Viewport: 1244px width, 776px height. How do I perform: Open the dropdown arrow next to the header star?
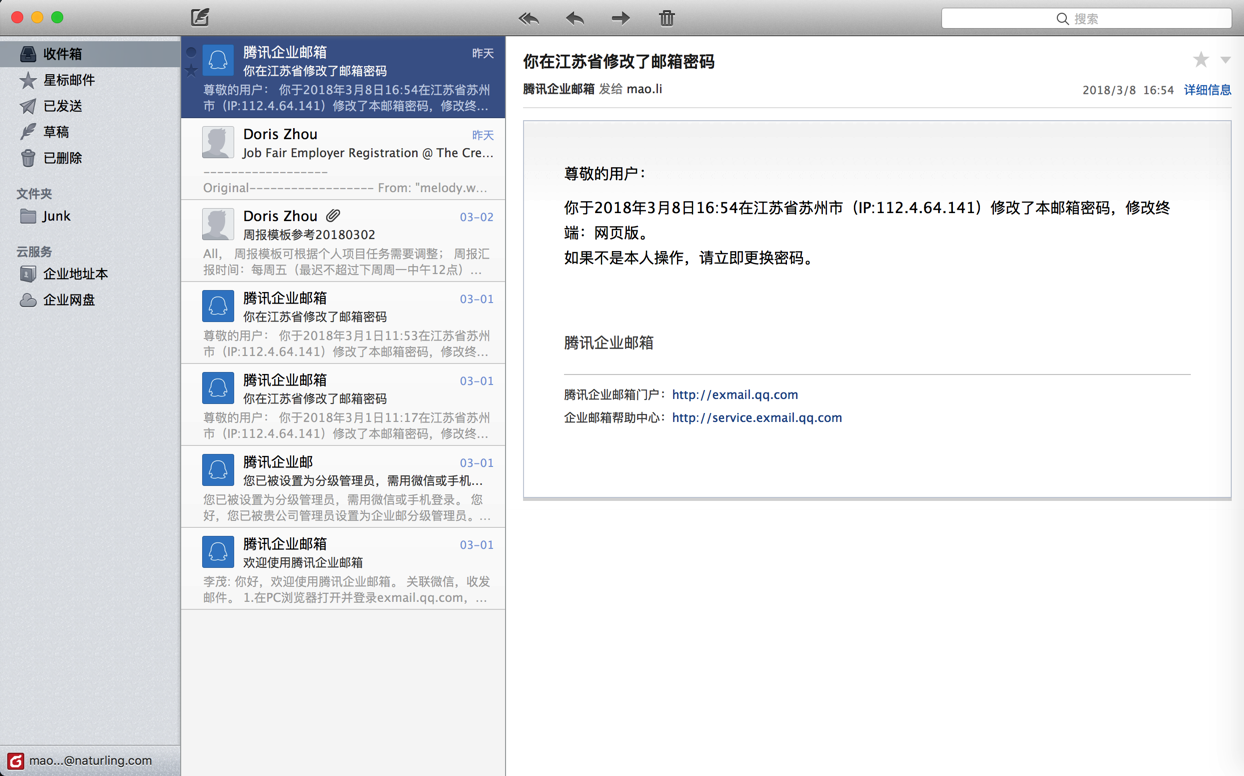coord(1225,60)
